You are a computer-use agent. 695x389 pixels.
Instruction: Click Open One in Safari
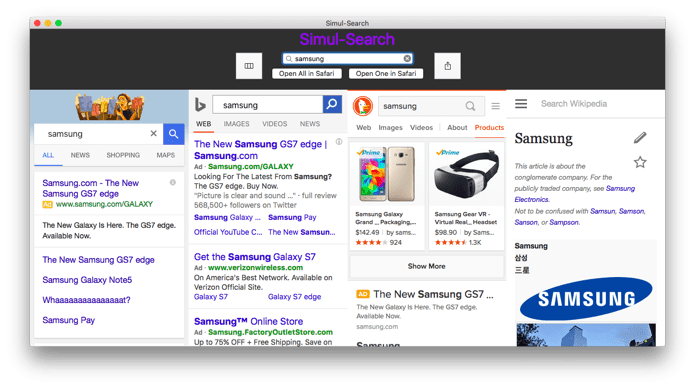point(386,74)
